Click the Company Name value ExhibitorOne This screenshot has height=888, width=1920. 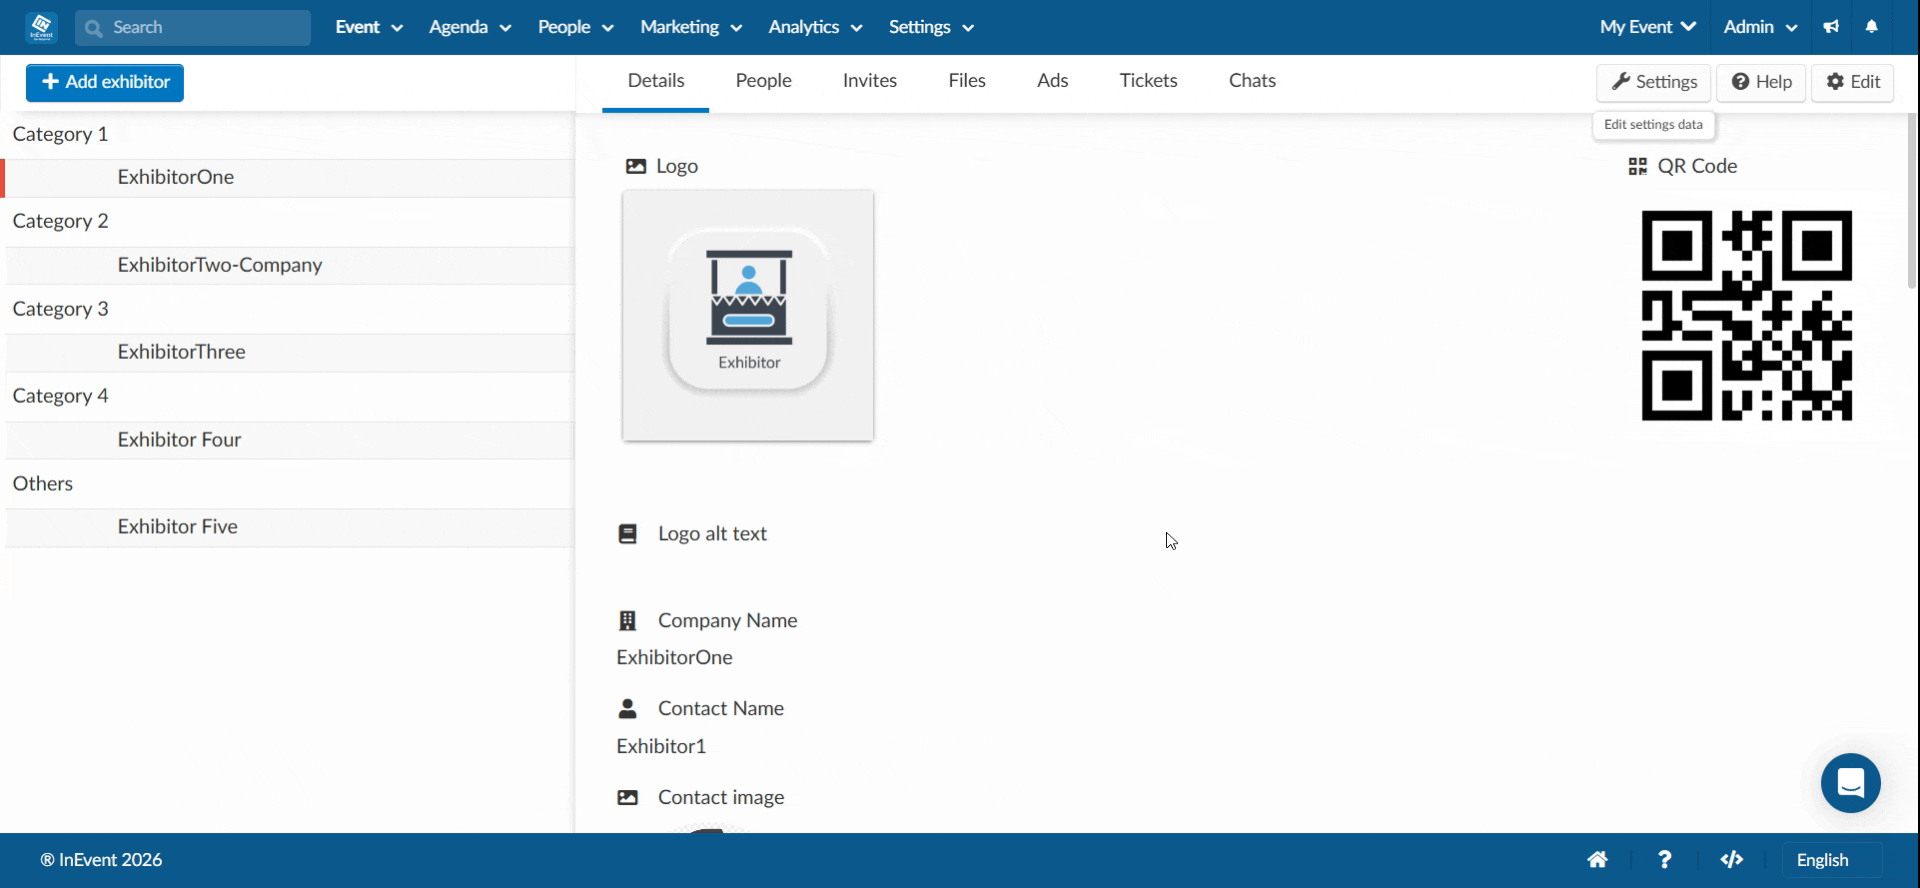674,658
